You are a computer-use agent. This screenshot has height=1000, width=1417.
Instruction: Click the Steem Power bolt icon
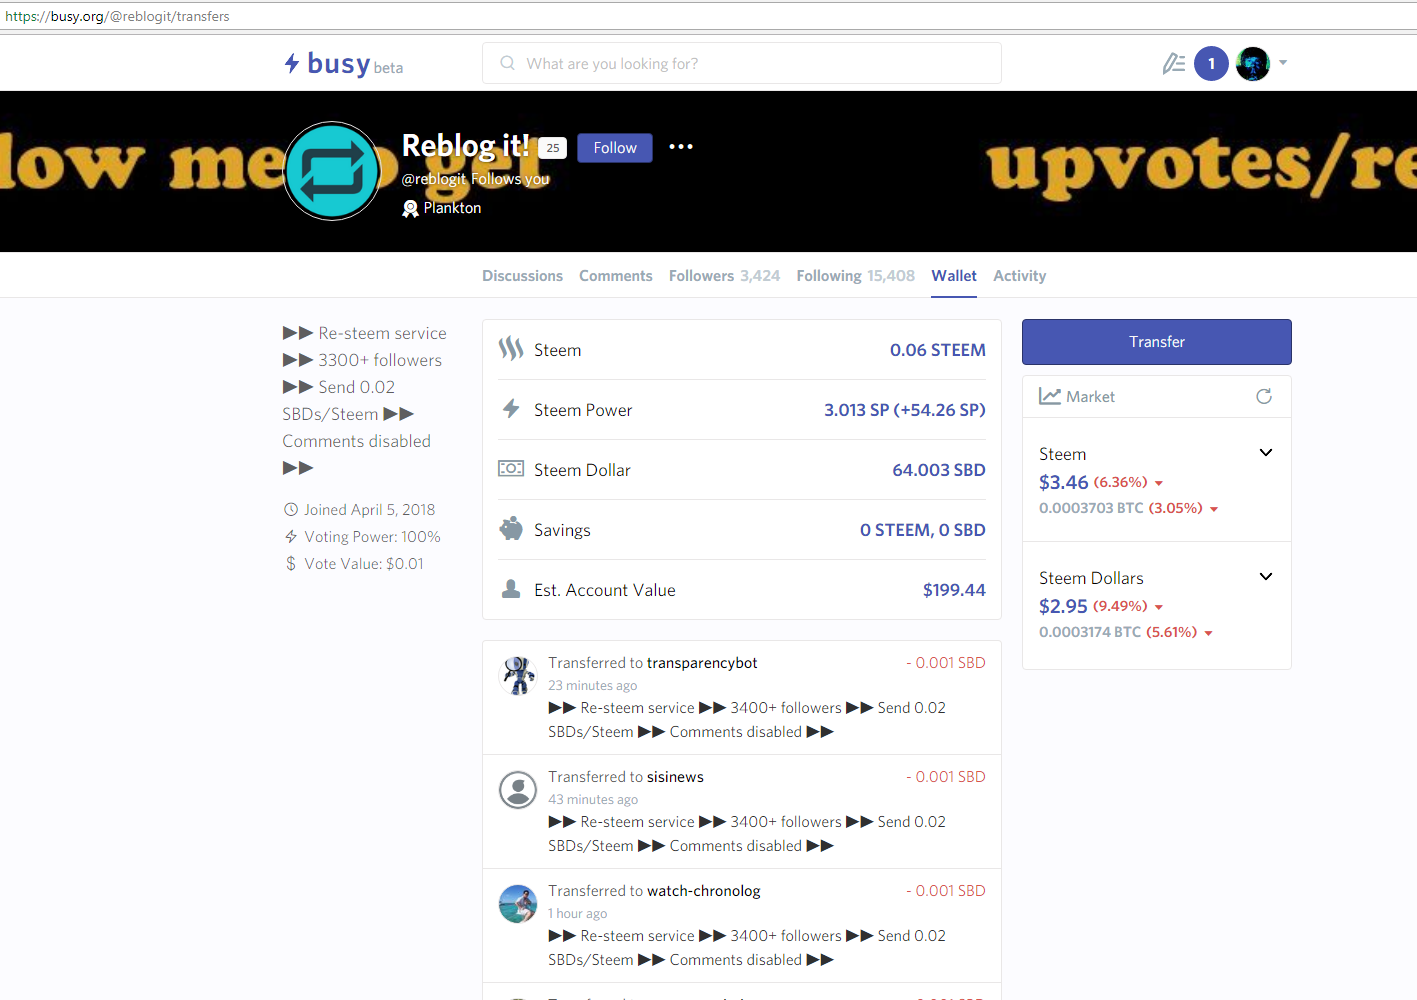(x=511, y=409)
